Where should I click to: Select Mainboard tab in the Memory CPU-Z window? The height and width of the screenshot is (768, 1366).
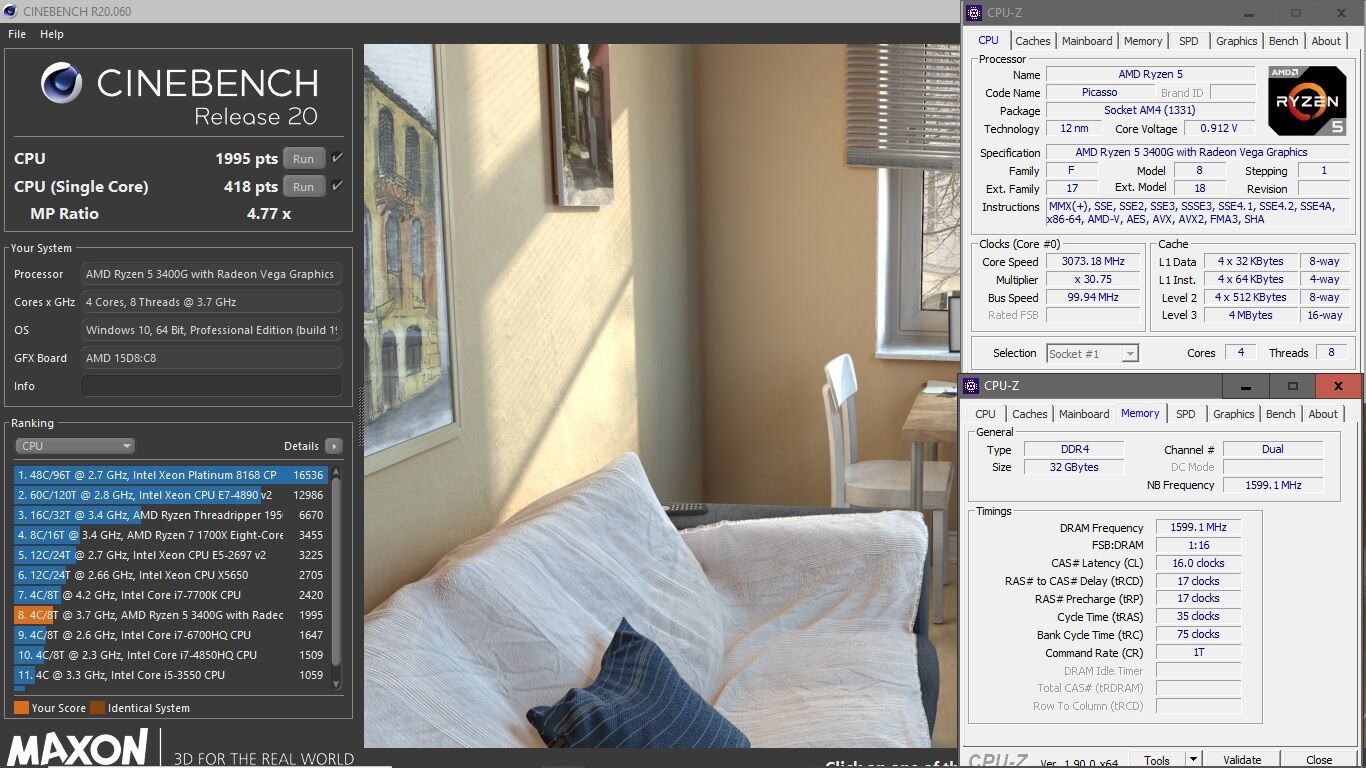pyautogui.click(x=1084, y=414)
